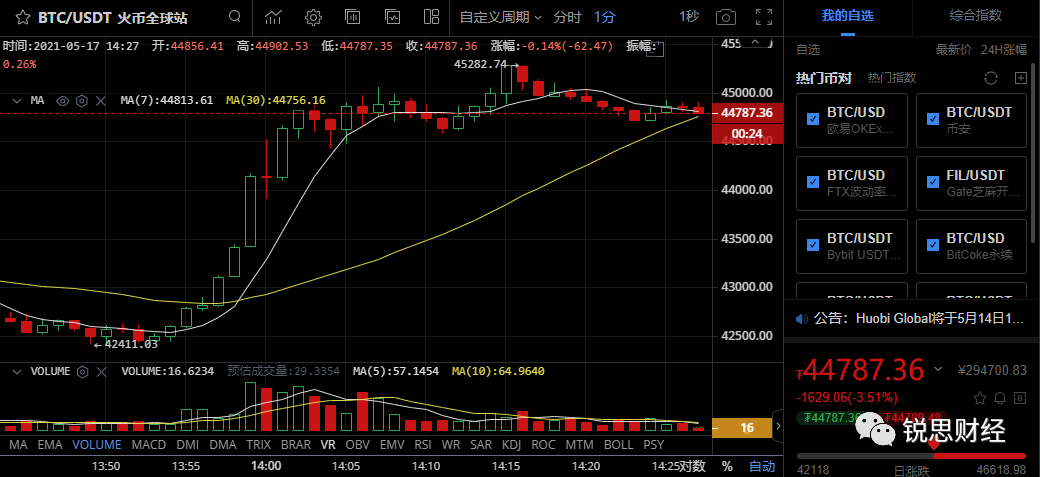
Task: Switch sub-indicator to BOLL
Action: (619, 444)
